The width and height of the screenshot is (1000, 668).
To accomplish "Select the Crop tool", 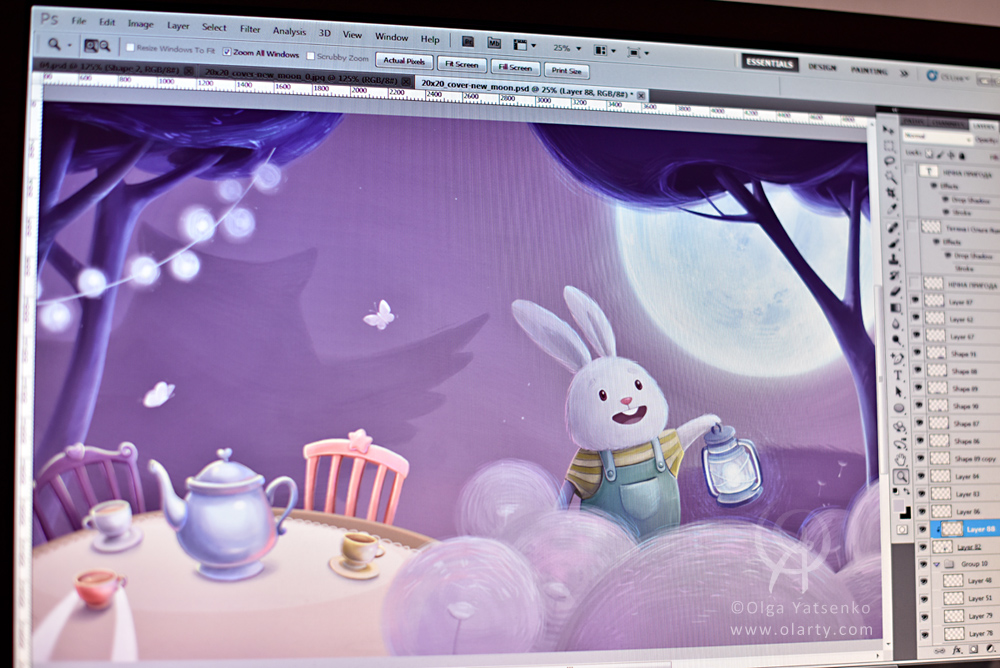I will pos(891,193).
